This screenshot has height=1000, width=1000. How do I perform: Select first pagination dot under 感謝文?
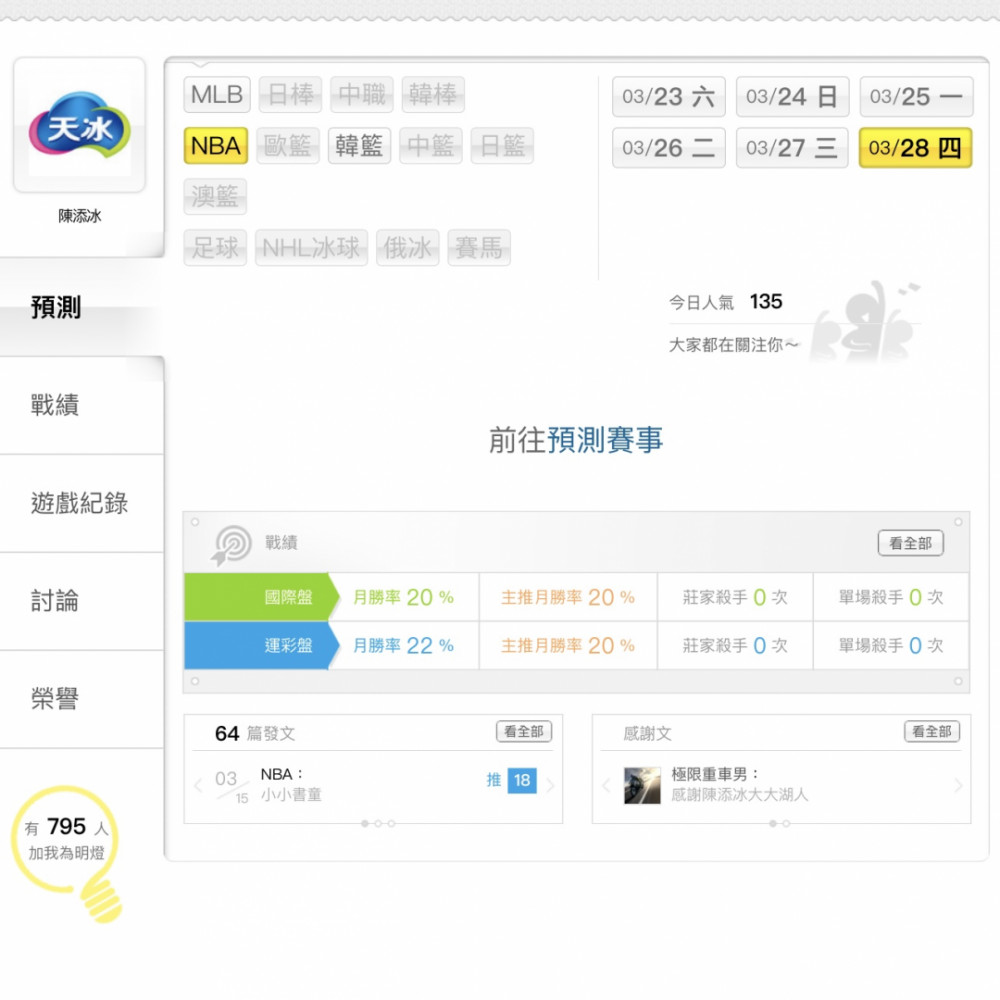click(773, 823)
